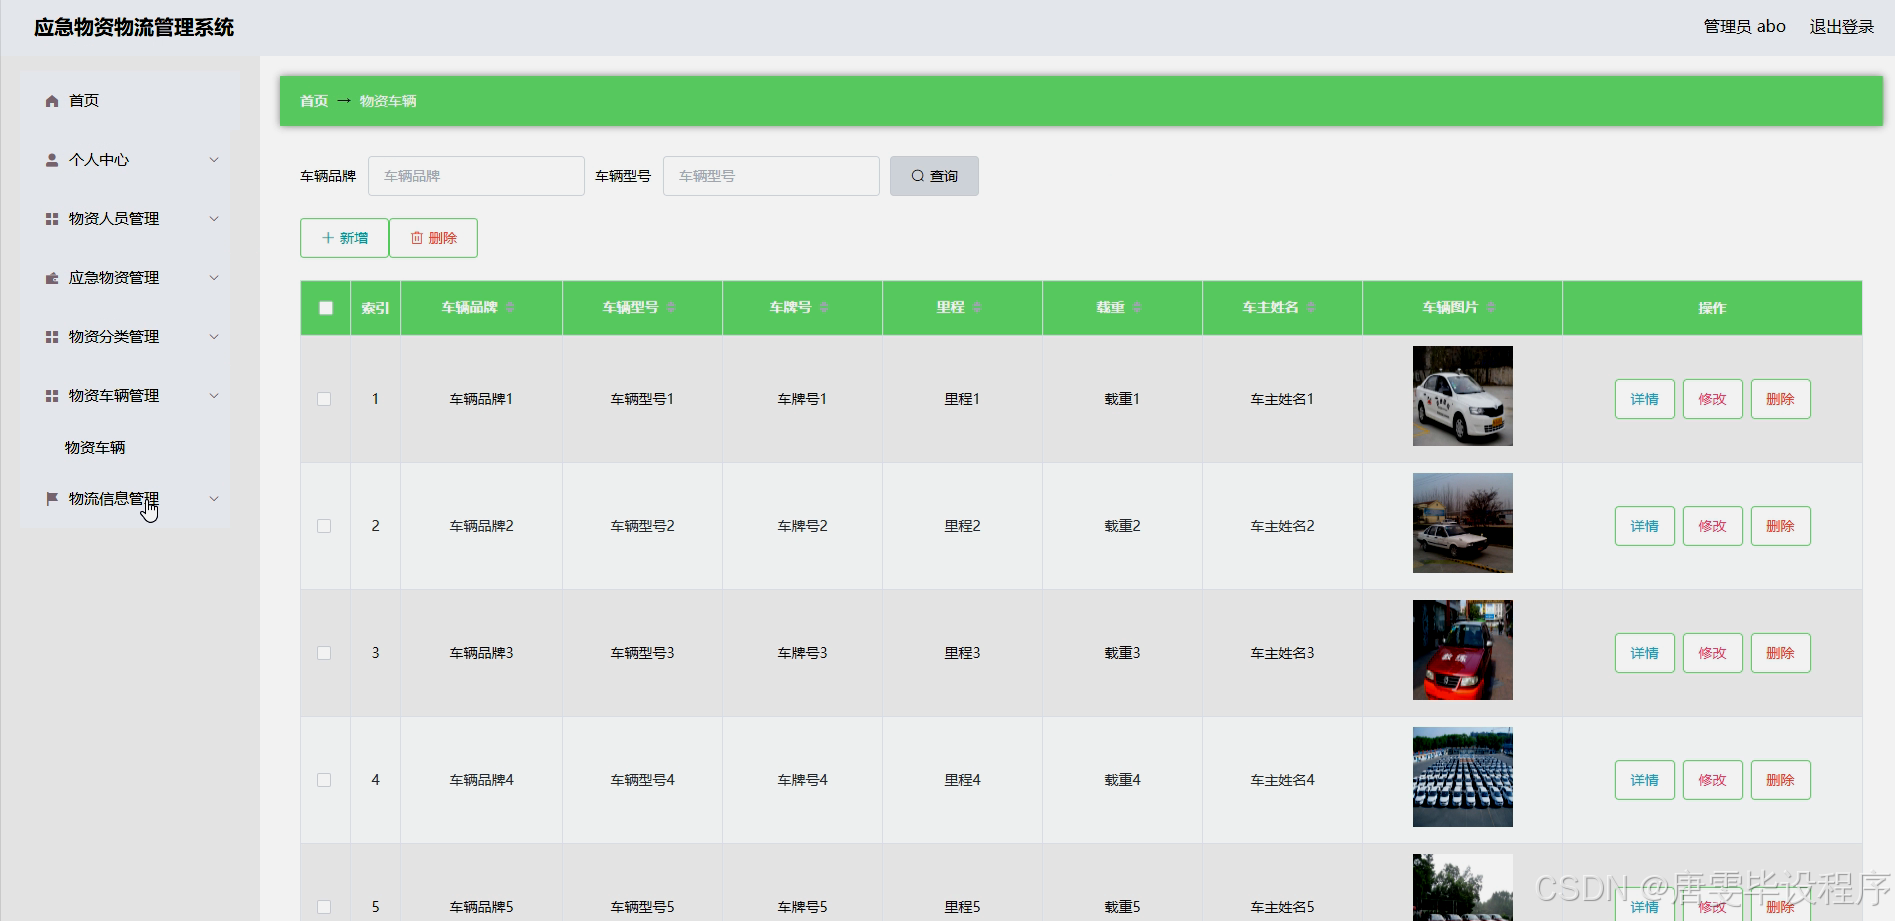This screenshot has height=921, width=1895.
Task: Click 删除 for row 车辆品牌1
Action: pyautogui.click(x=1780, y=399)
